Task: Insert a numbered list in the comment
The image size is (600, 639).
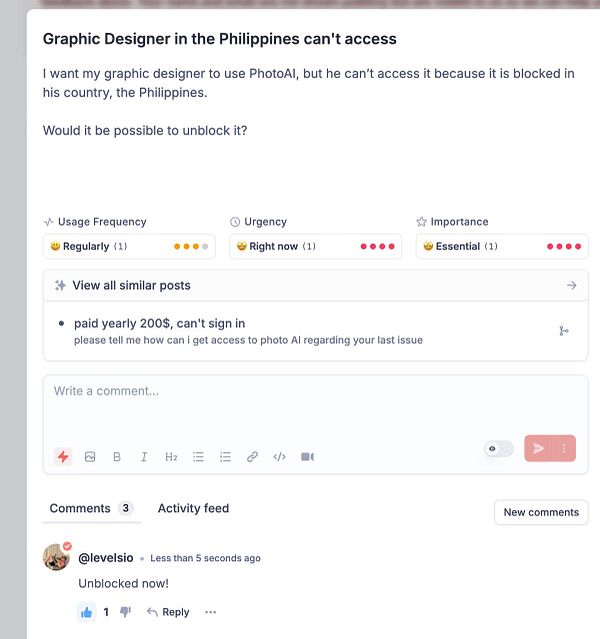Action: [x=225, y=457]
